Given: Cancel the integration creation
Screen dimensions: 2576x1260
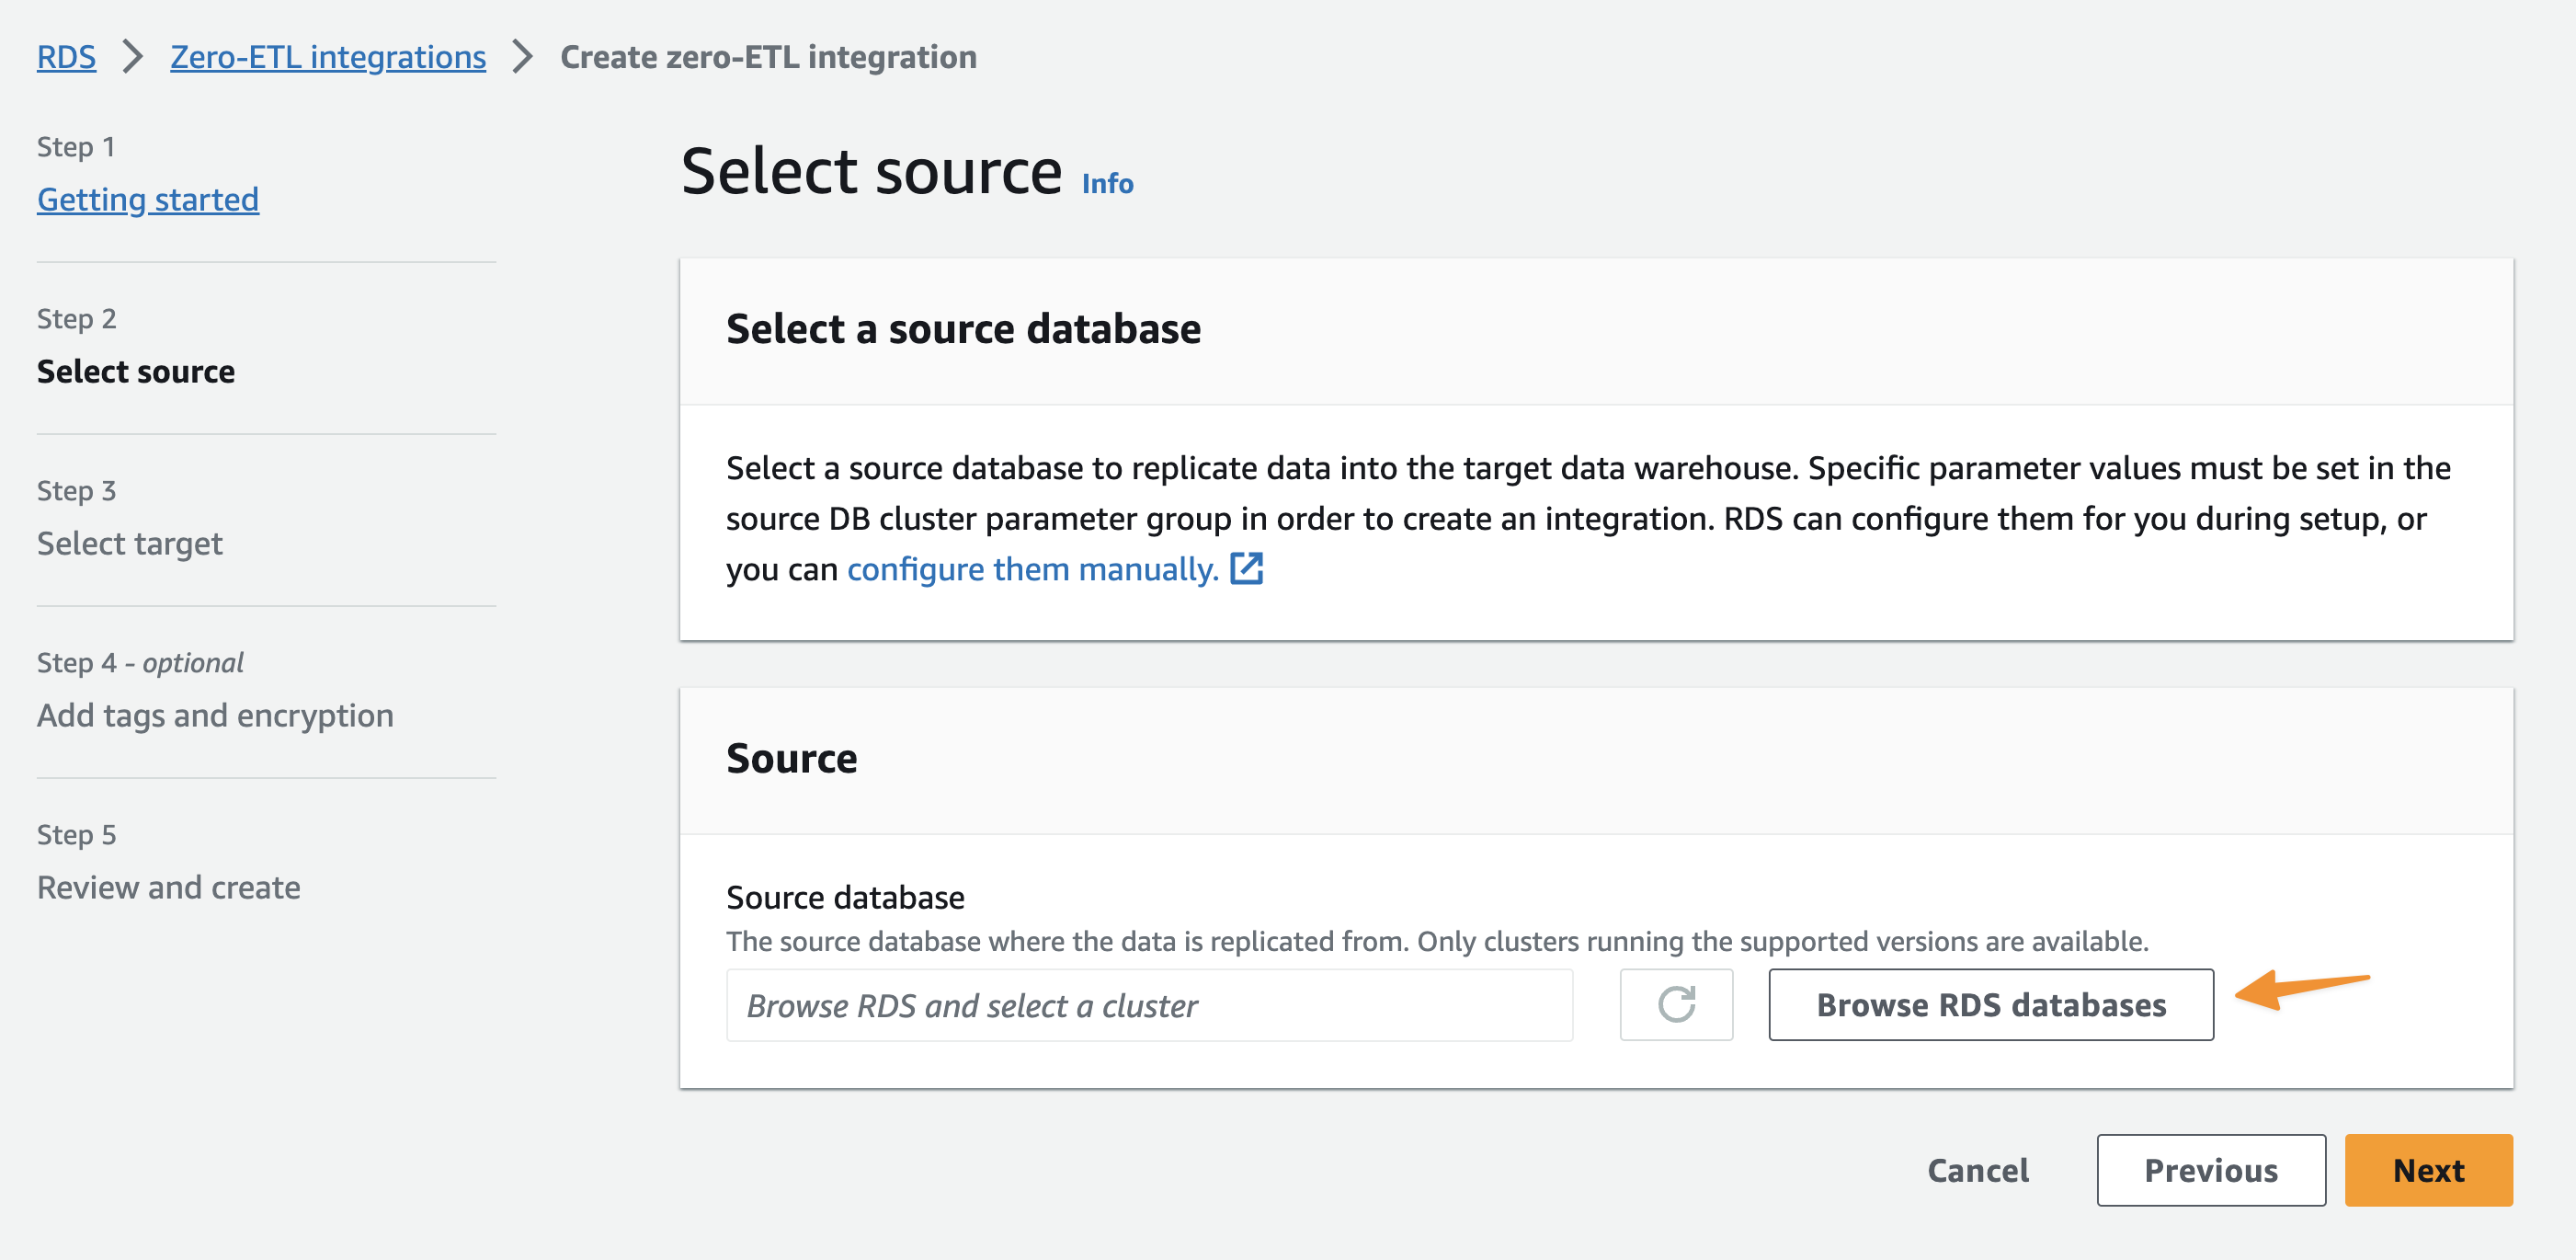Looking at the screenshot, I should point(1977,1169).
